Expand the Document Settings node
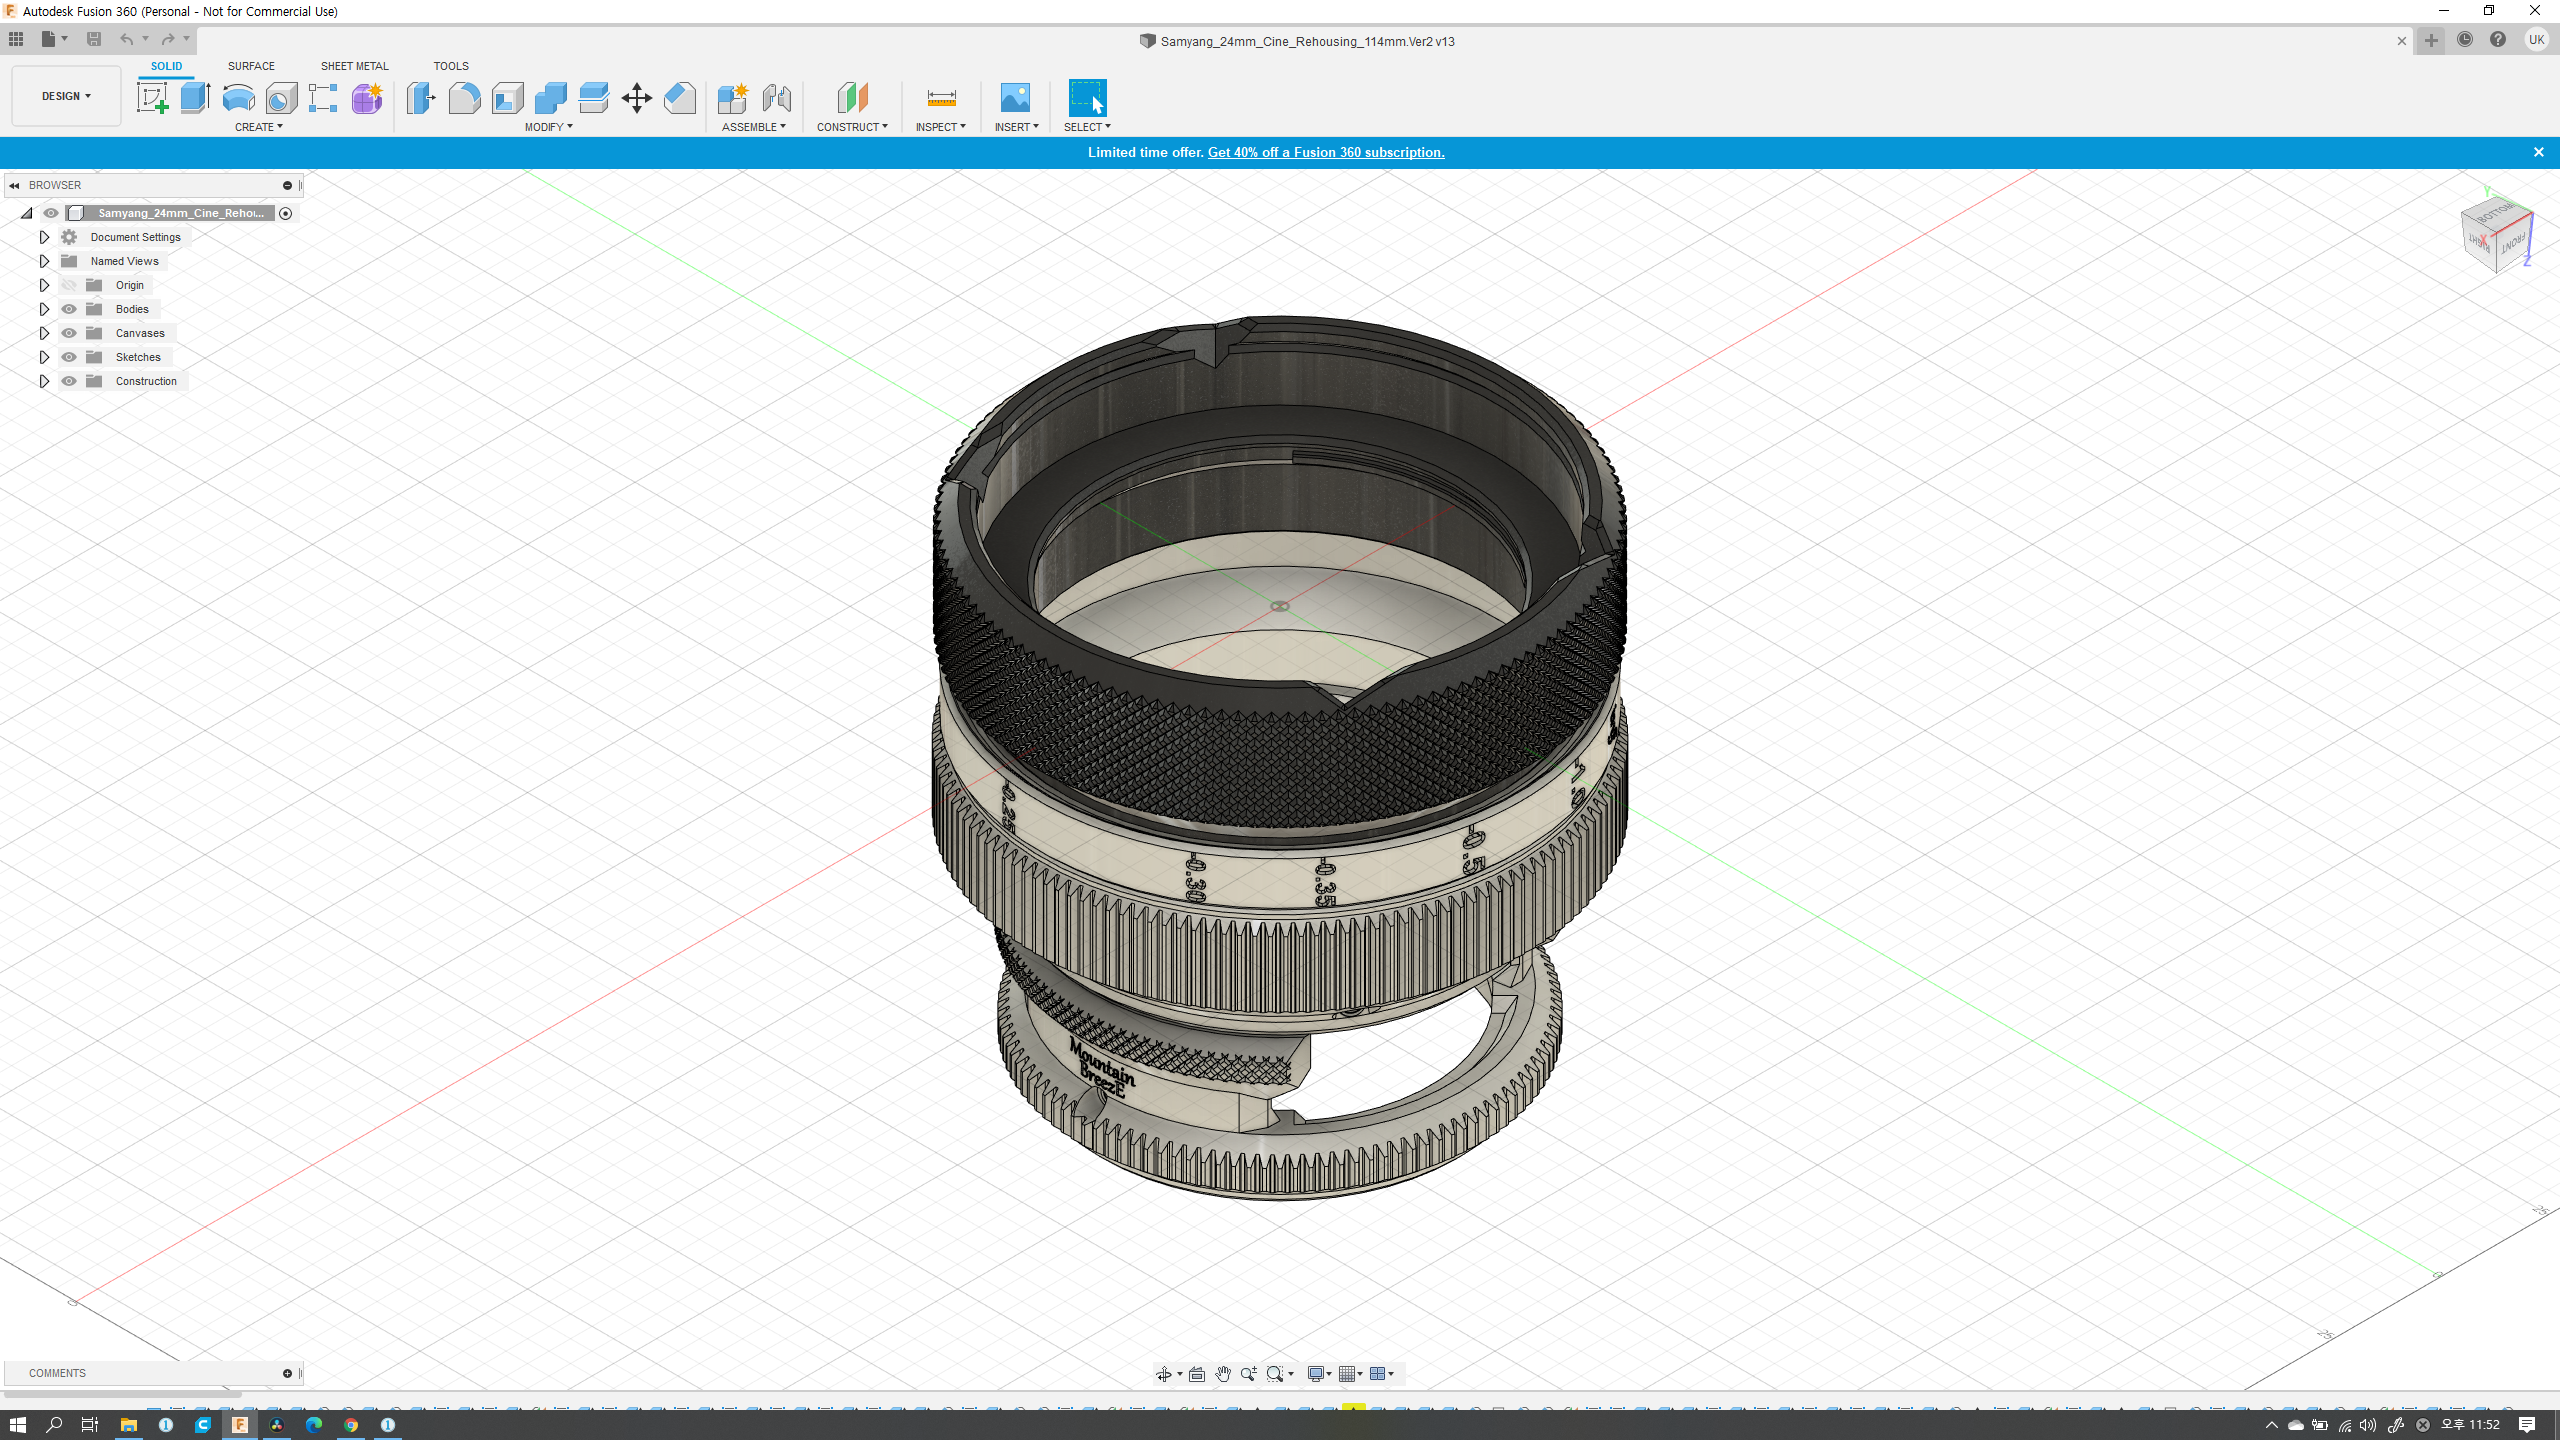 pos(44,237)
